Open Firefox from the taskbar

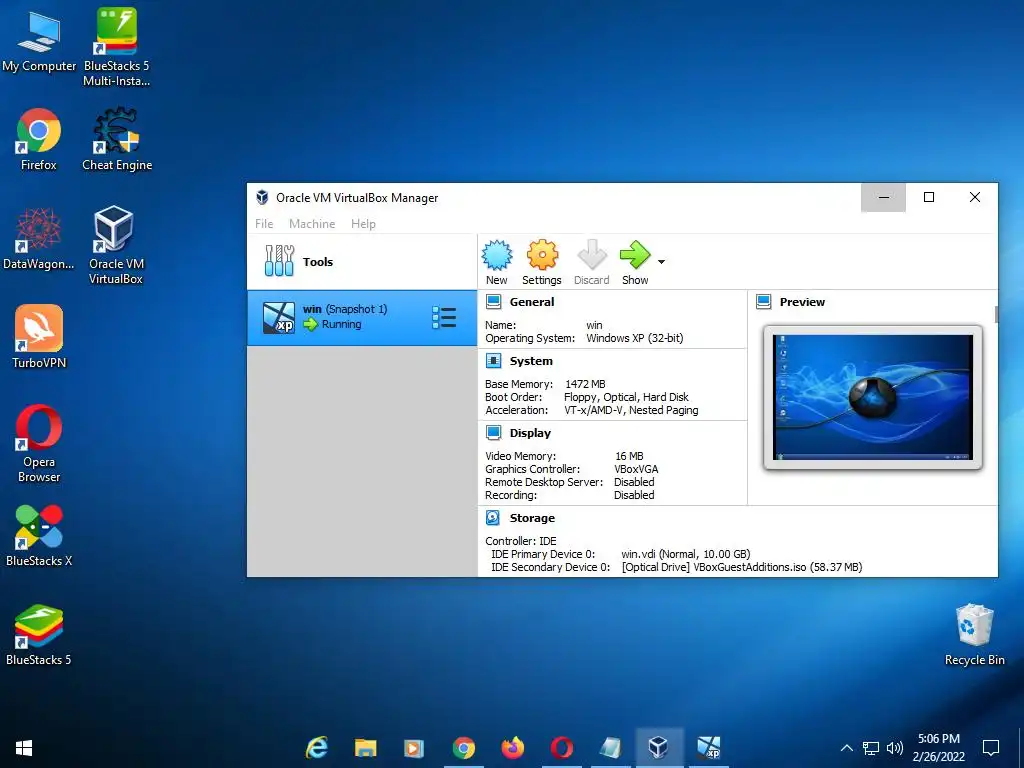513,748
